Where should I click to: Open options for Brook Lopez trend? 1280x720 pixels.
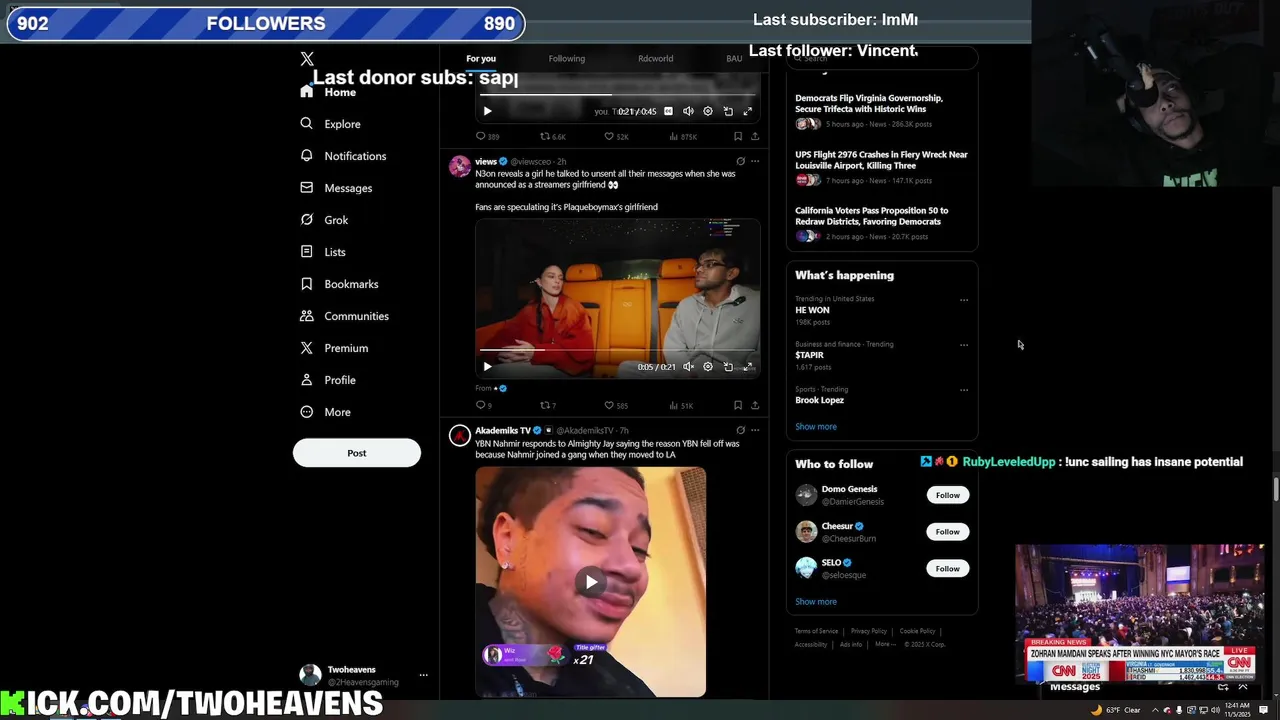point(964,389)
